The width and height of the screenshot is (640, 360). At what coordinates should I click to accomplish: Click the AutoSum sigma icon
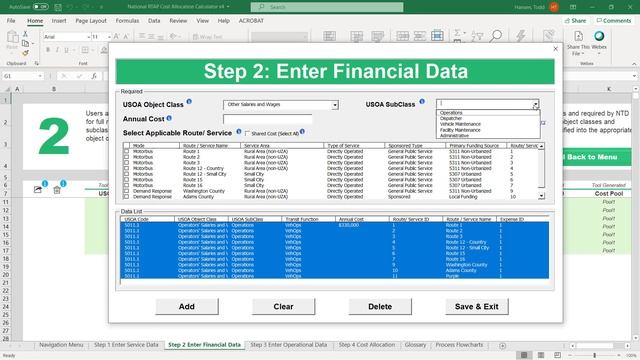(x=458, y=32)
